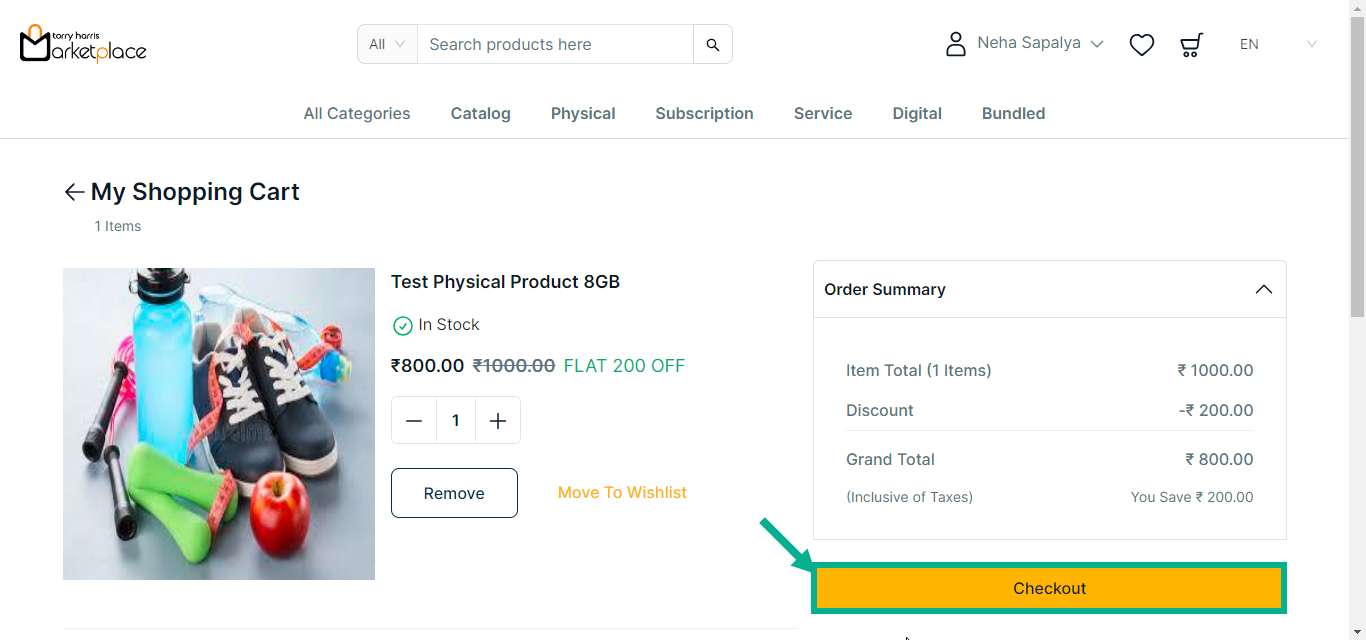Image resolution: width=1366 pixels, height=640 pixels.
Task: Click the Move To Wishlist link
Action: pyautogui.click(x=622, y=493)
